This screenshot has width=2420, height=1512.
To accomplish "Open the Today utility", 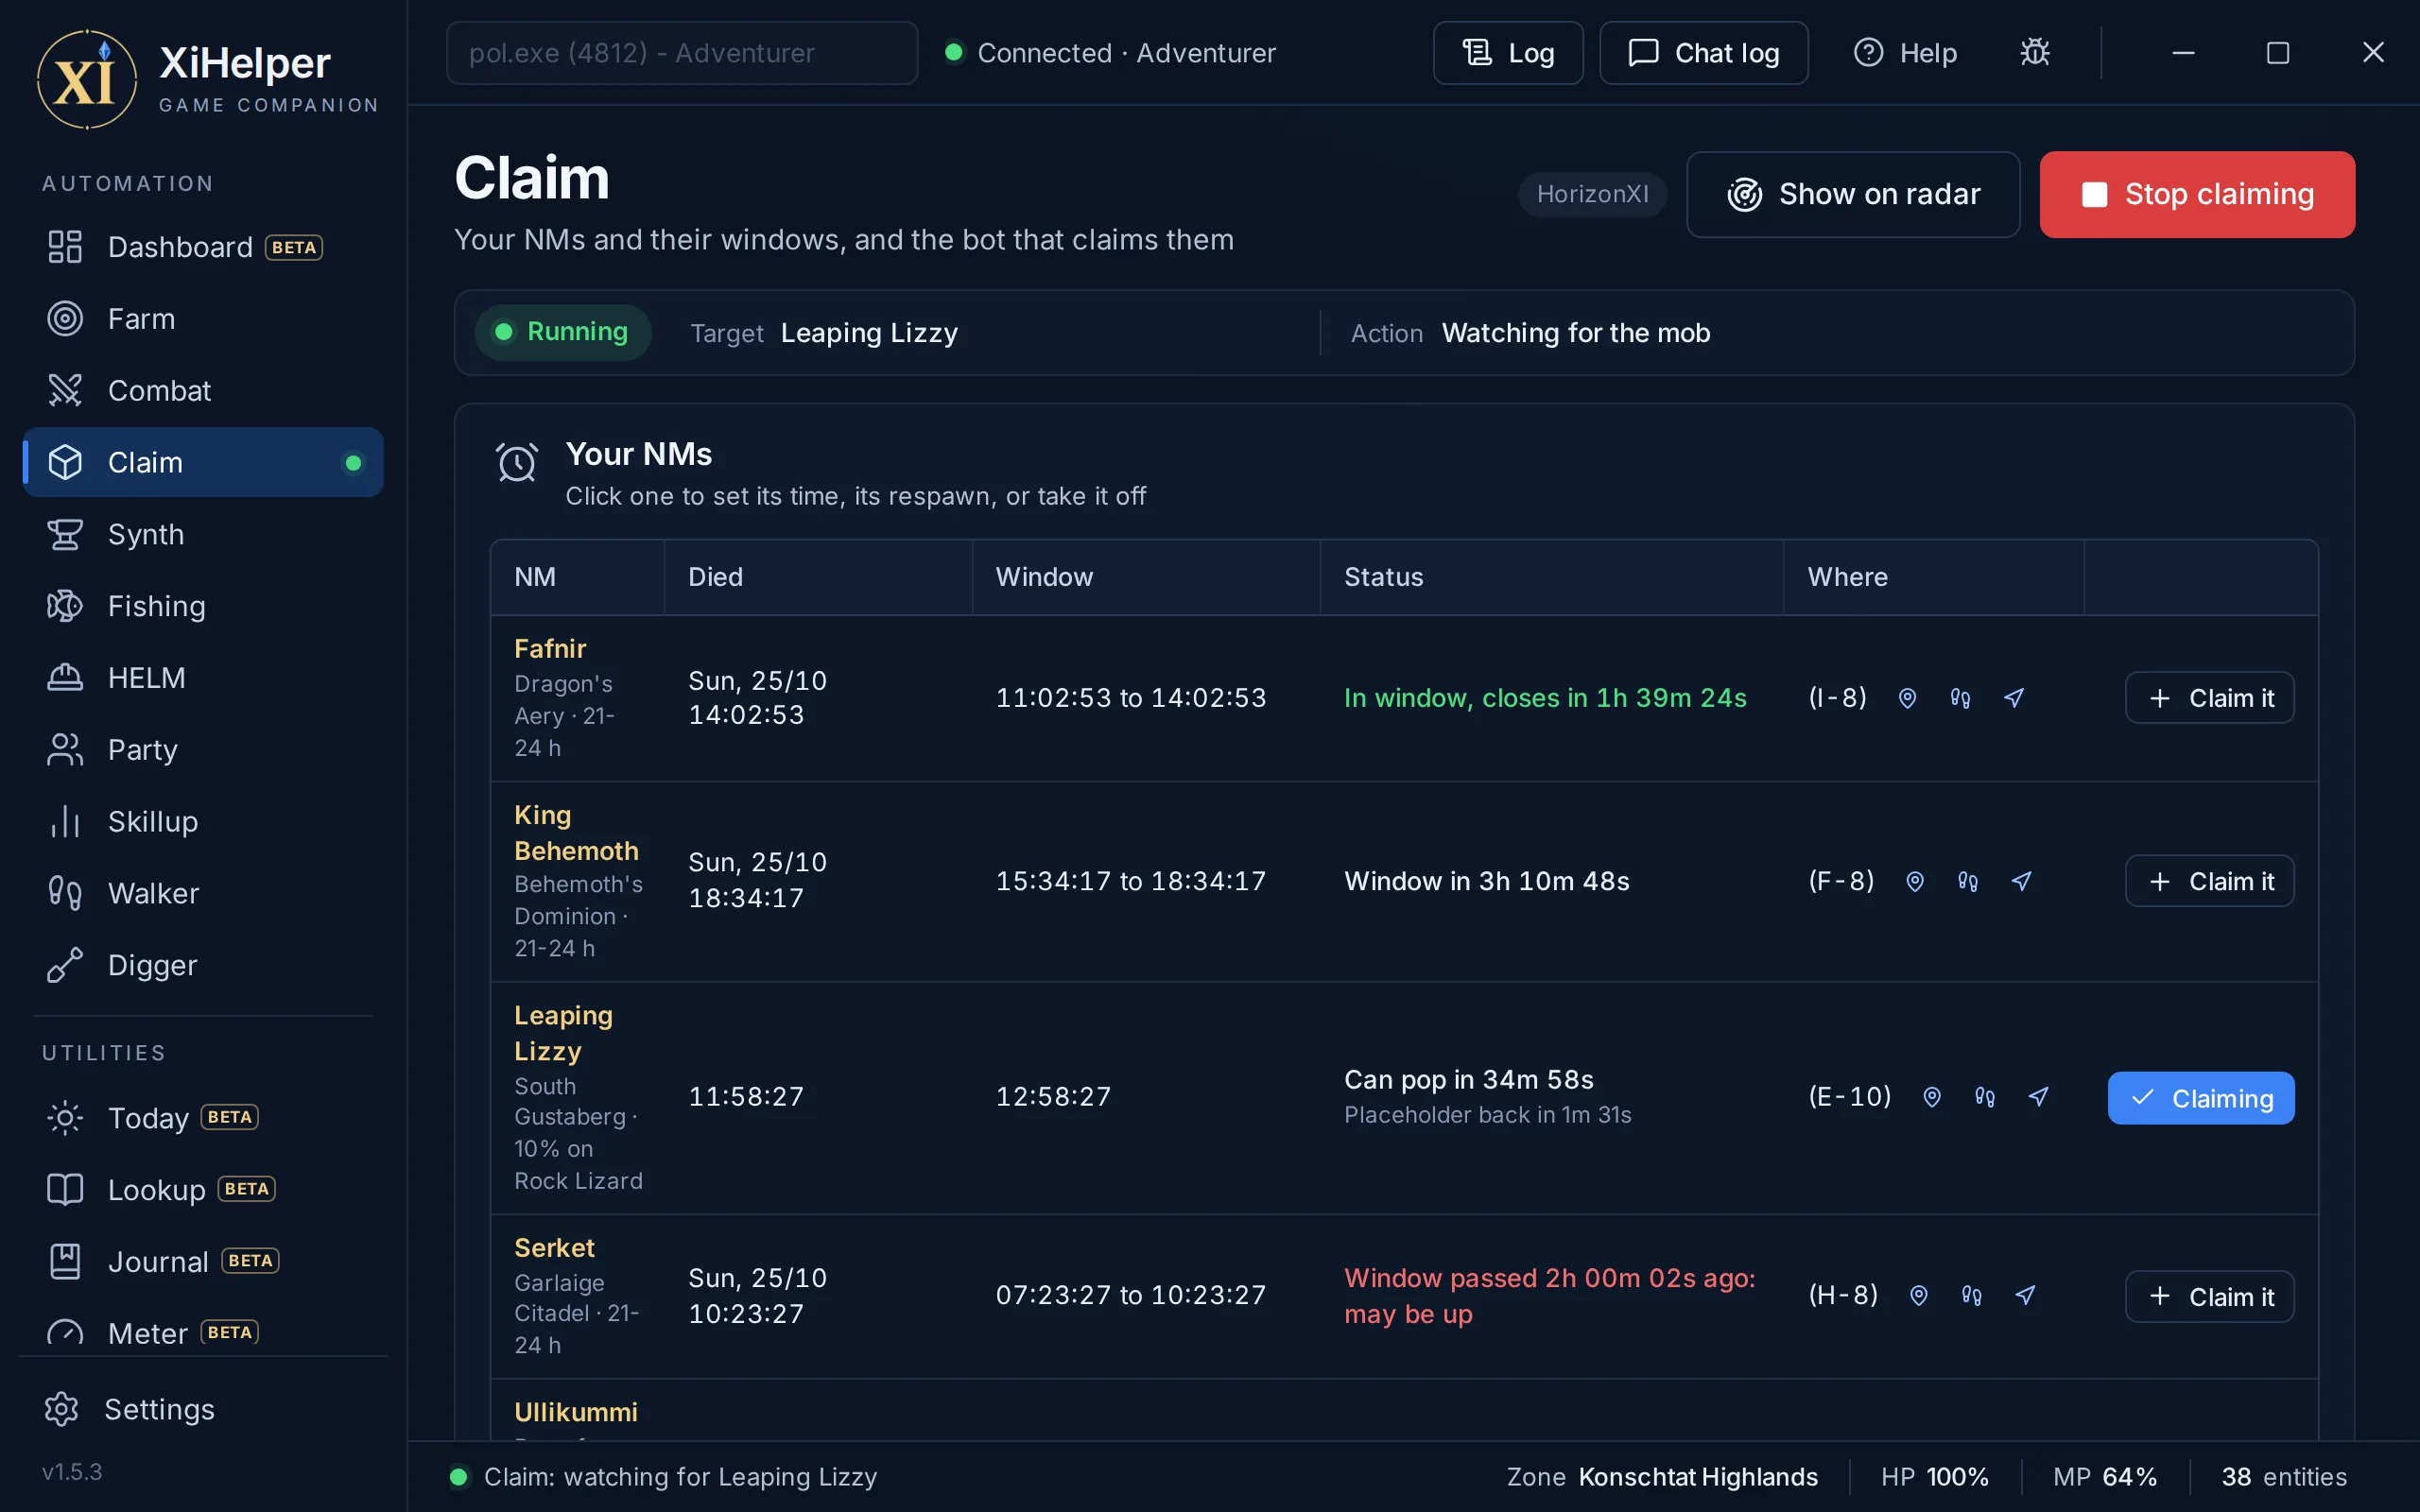I will point(203,1117).
